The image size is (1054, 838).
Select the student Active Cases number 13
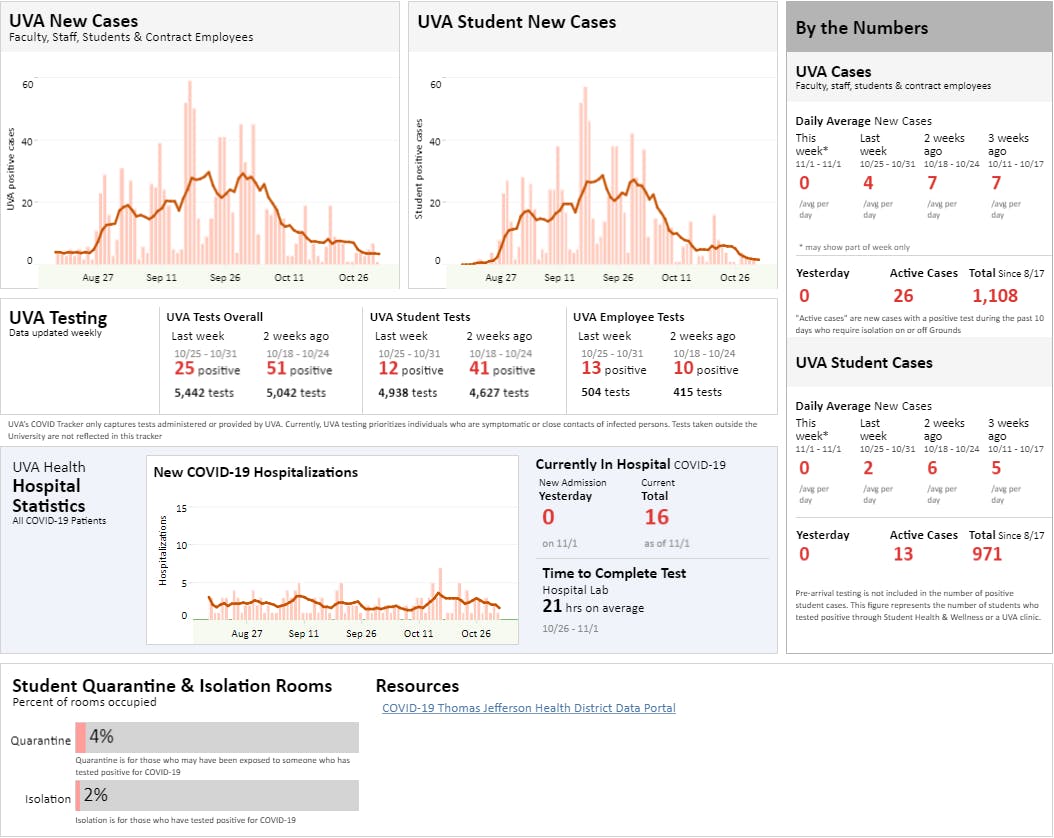pyautogui.click(x=902, y=554)
